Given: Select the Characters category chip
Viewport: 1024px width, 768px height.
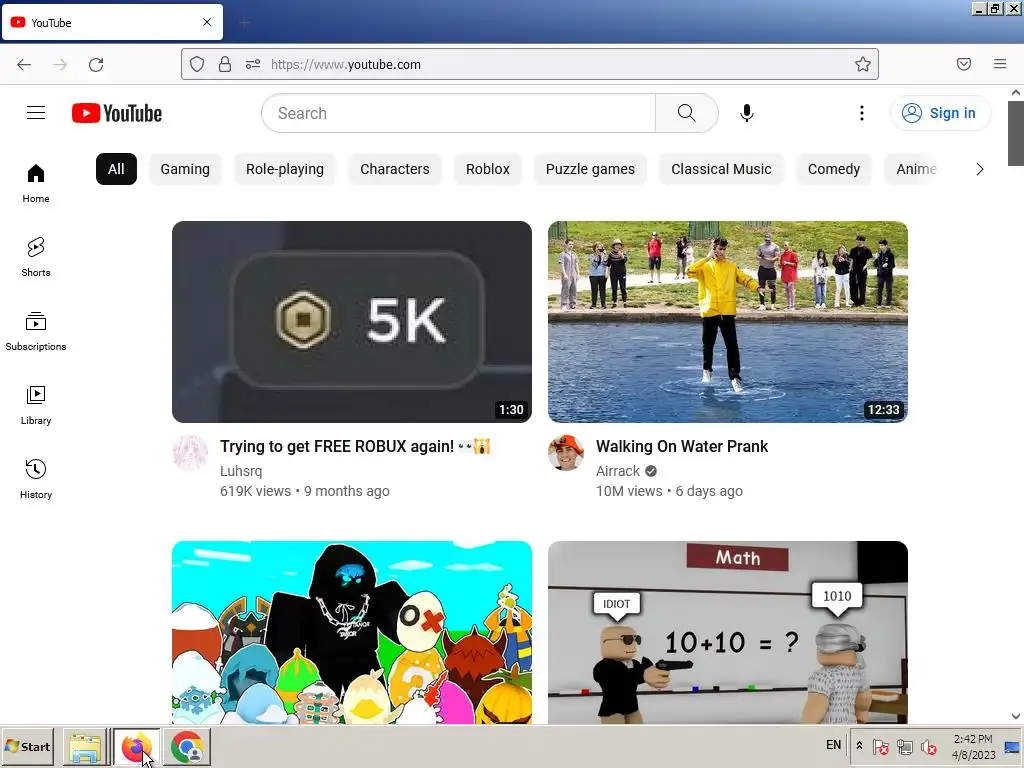Looking at the screenshot, I should click(395, 169).
